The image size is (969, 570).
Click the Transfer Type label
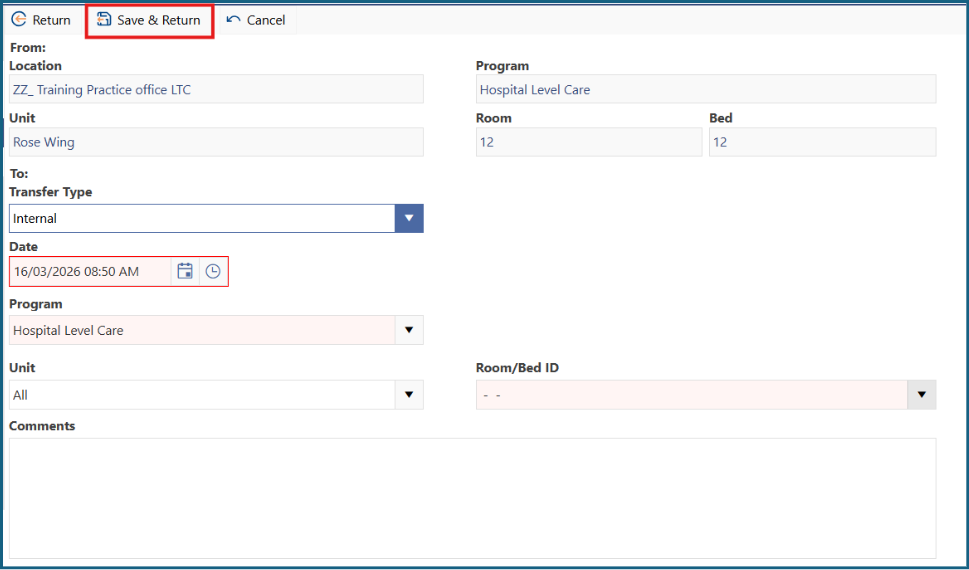(51, 192)
